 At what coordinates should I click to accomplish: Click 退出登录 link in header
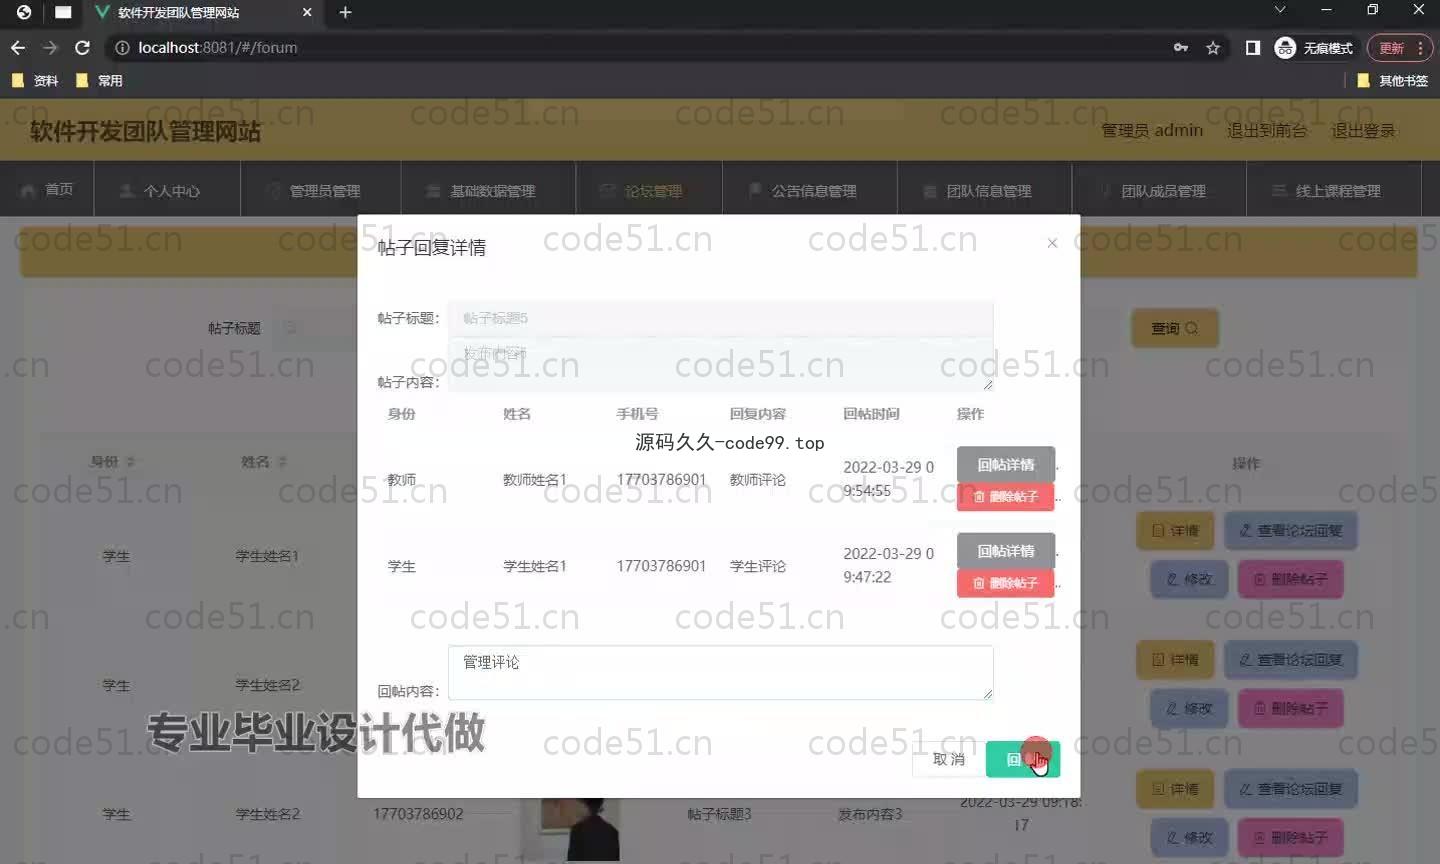pos(1363,130)
